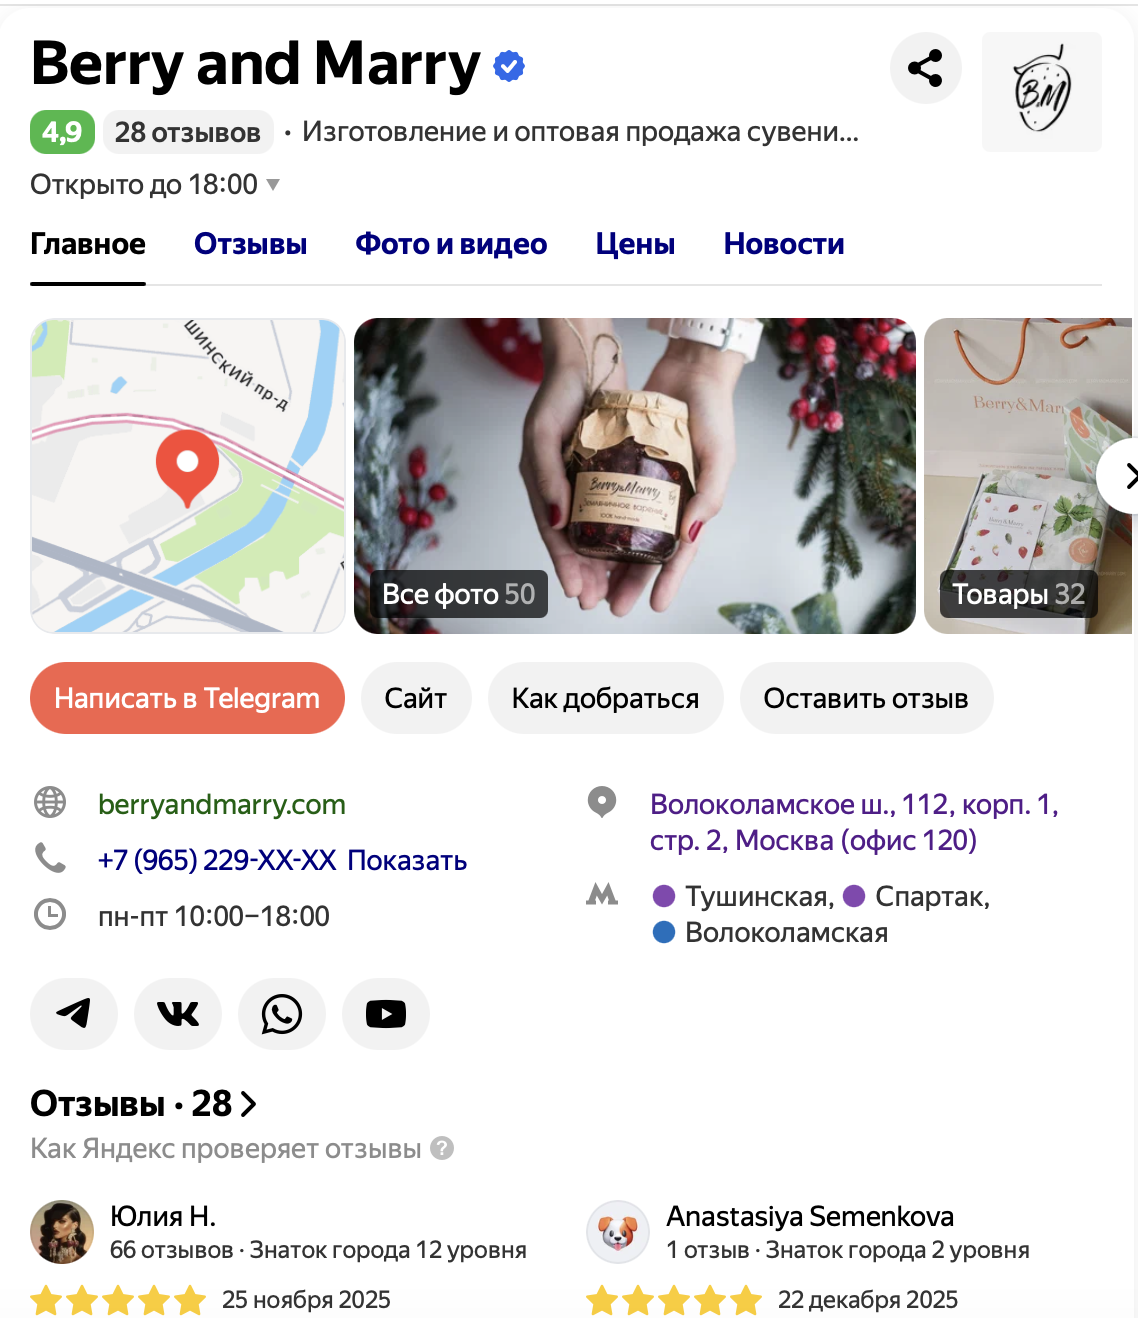
Task: Expand the opening hours dropdown arrow
Action: [x=273, y=185]
